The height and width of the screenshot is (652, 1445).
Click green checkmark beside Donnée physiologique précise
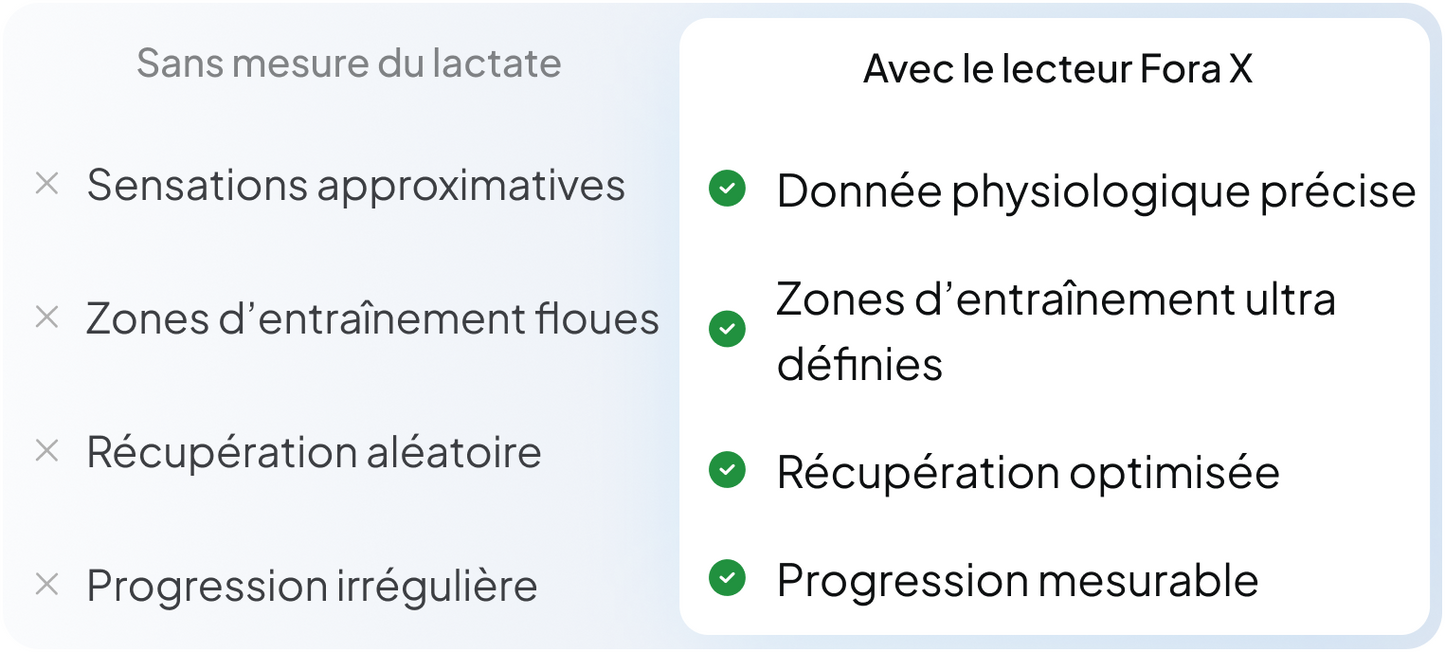pyautogui.click(x=727, y=189)
